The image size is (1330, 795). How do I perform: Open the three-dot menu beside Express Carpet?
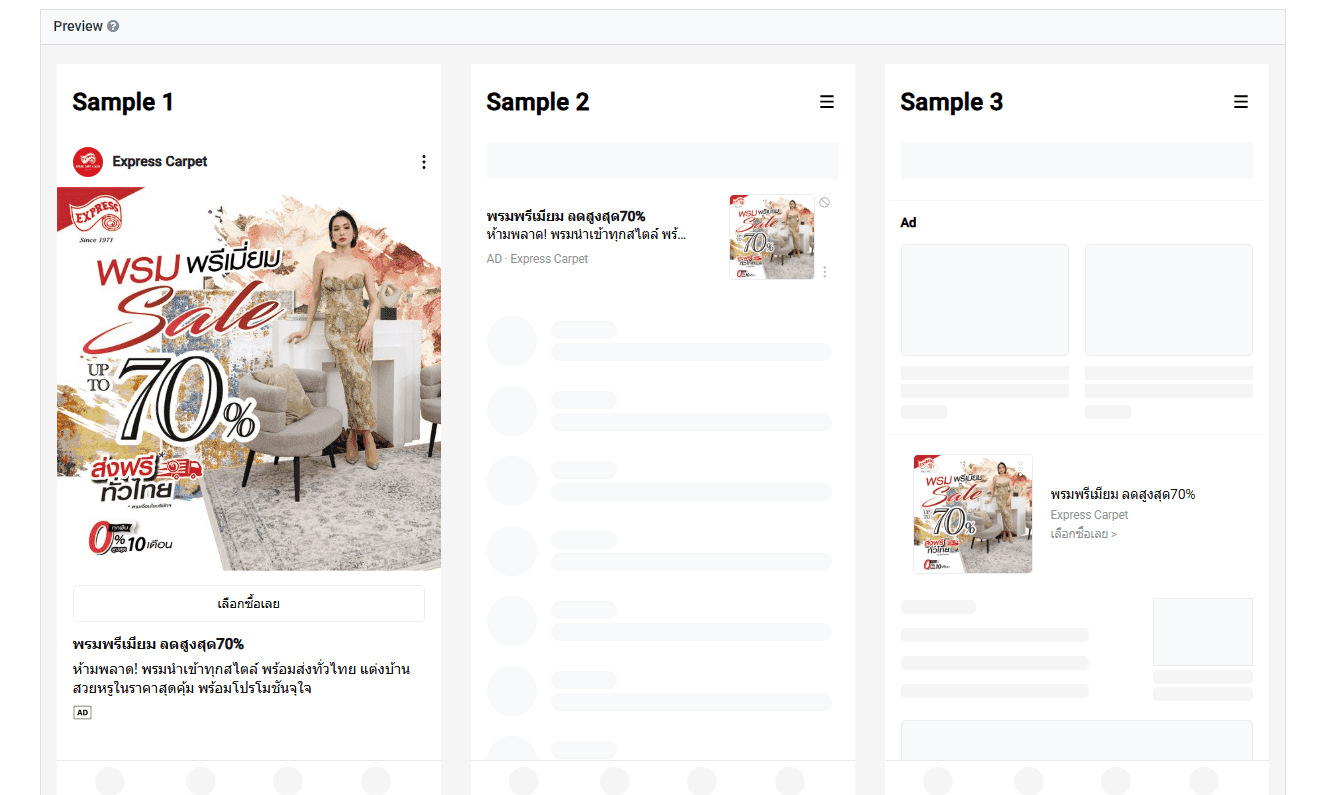pos(424,162)
